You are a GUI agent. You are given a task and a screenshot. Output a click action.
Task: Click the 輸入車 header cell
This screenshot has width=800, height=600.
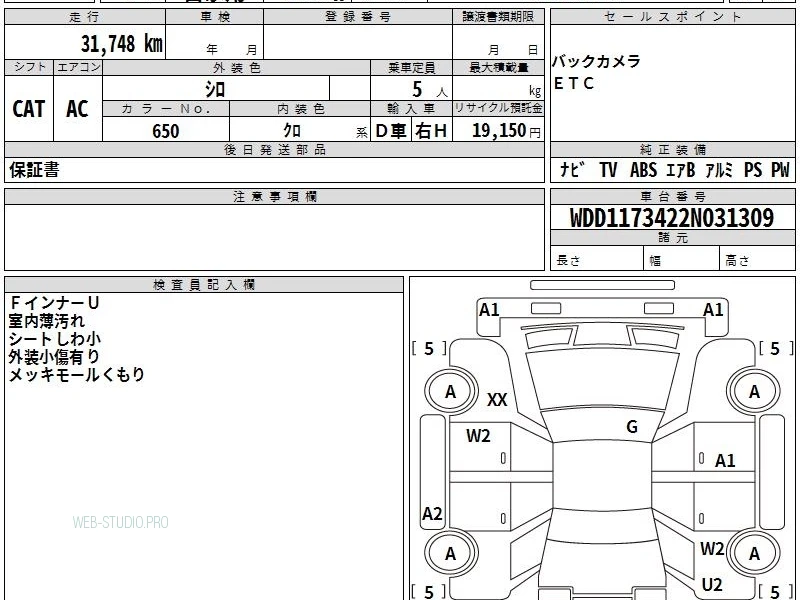tap(411, 109)
